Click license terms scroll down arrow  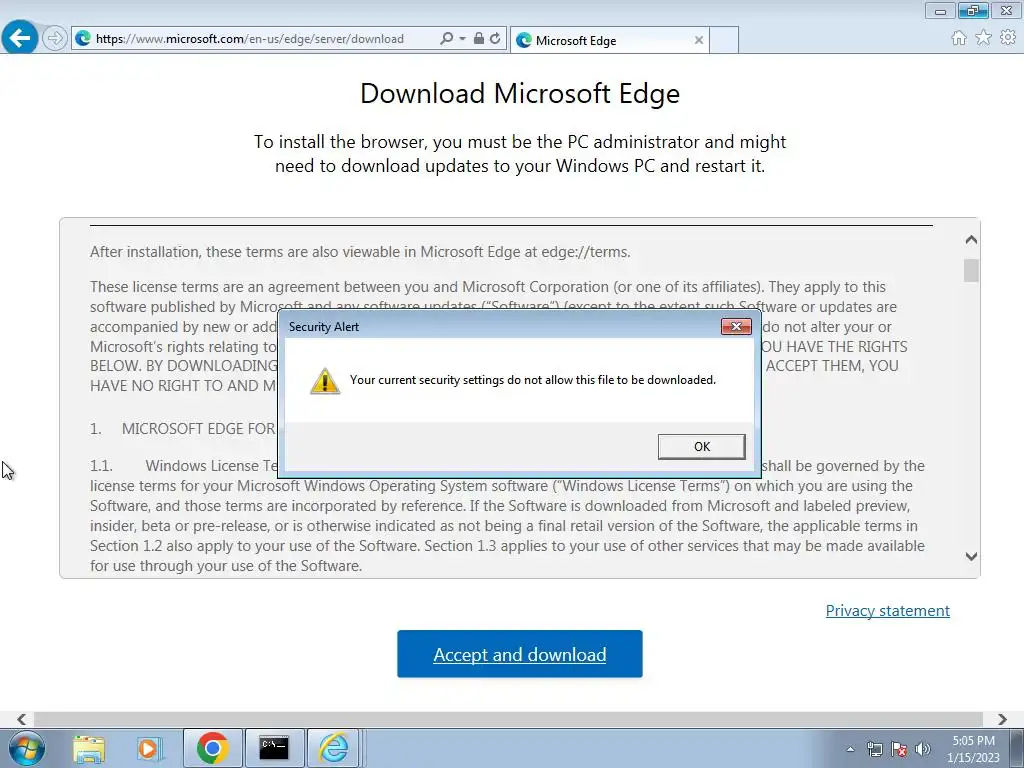point(971,556)
